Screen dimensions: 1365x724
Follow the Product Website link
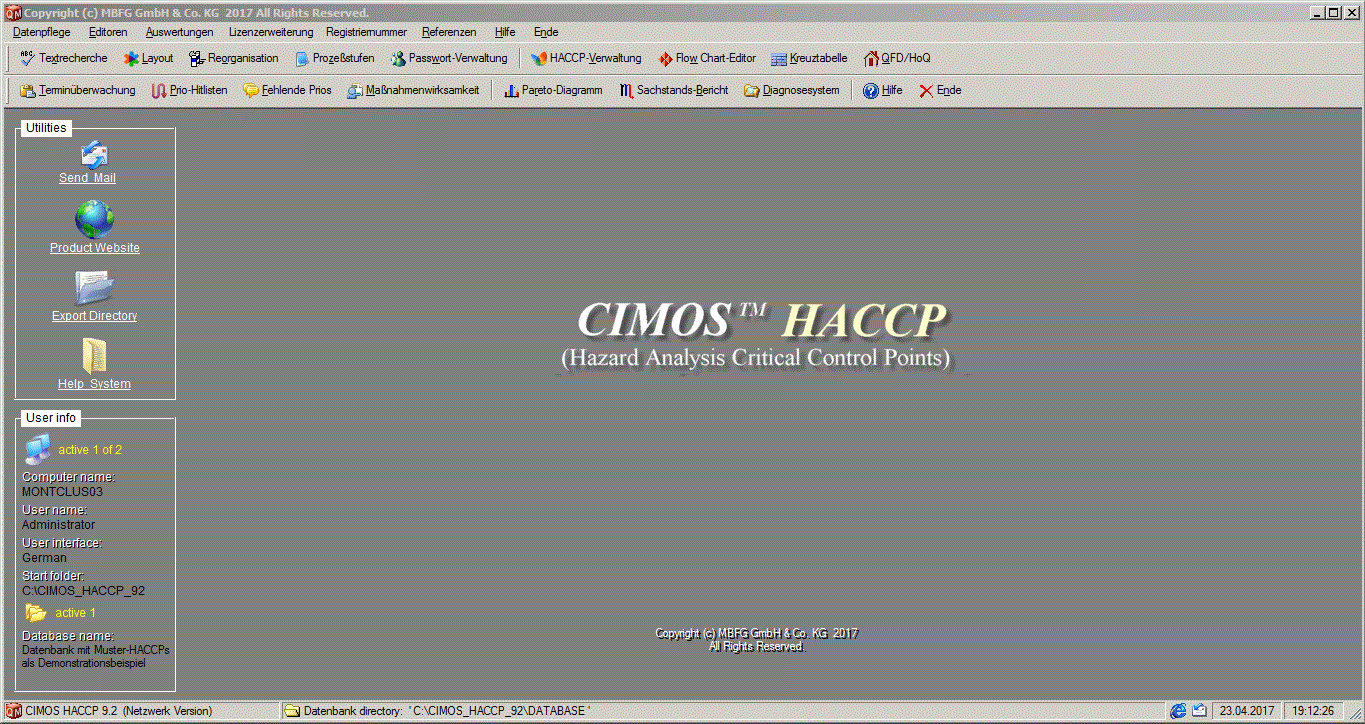coord(95,248)
